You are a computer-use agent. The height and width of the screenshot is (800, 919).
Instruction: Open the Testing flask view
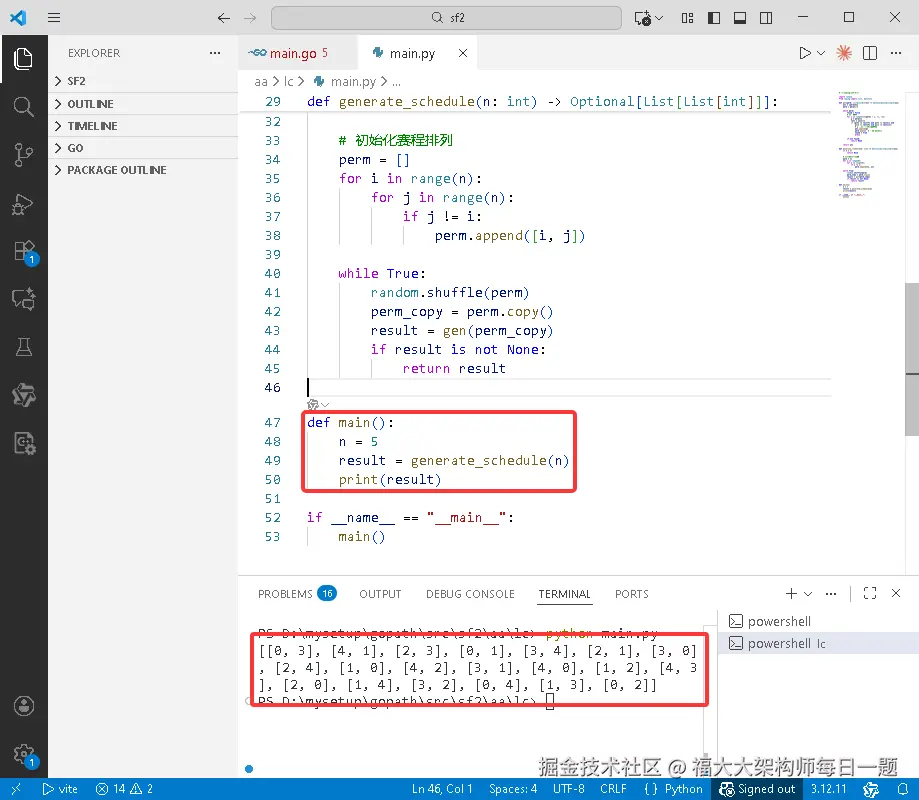tap(23, 347)
